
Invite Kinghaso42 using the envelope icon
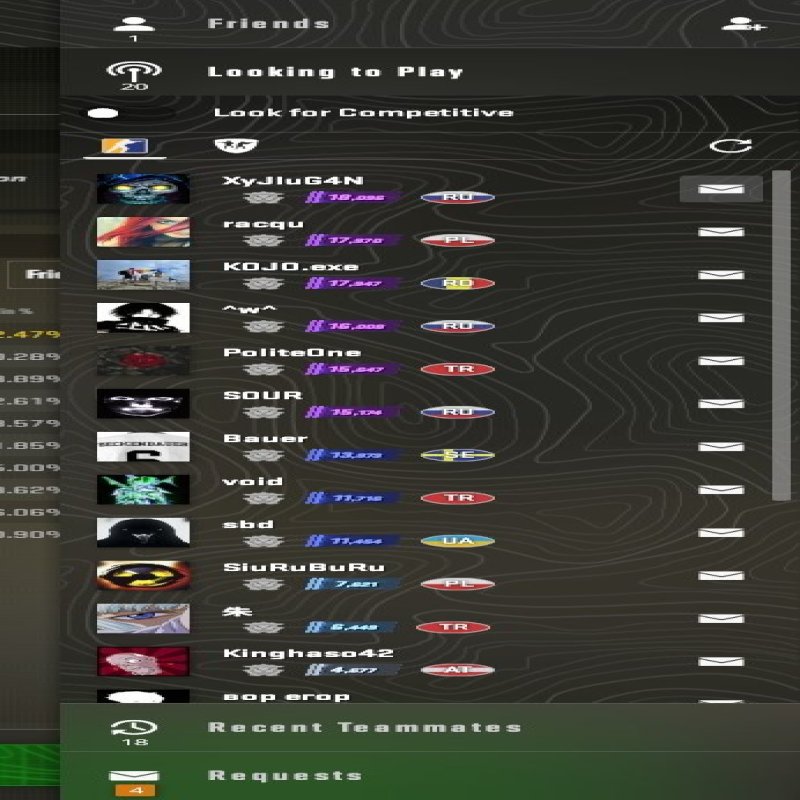click(x=720, y=661)
